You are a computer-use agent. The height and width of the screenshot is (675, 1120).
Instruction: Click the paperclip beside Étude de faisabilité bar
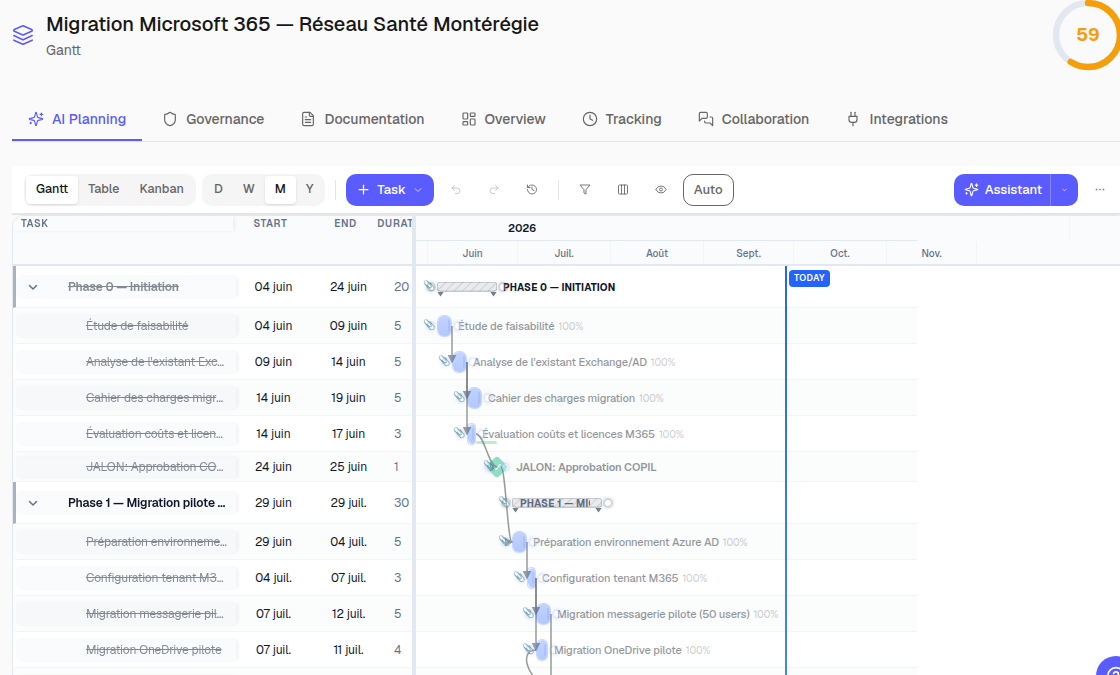click(429, 325)
